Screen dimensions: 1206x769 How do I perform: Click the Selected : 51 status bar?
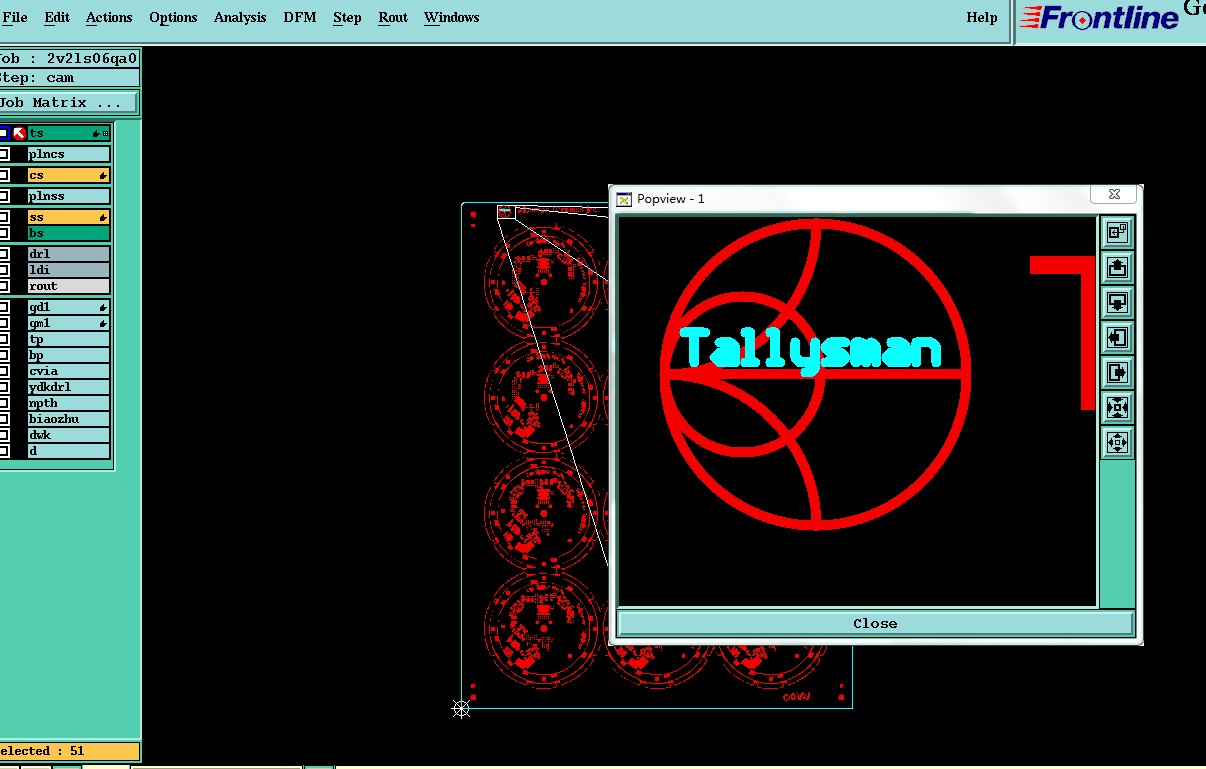[69, 751]
